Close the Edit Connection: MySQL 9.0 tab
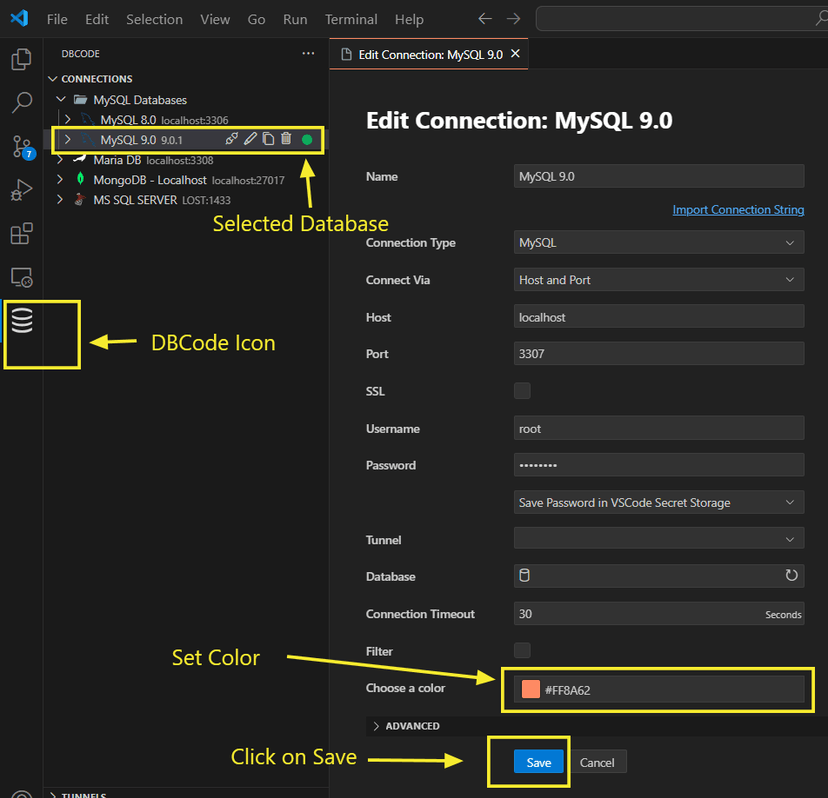The height and width of the screenshot is (798, 828). [x=515, y=53]
